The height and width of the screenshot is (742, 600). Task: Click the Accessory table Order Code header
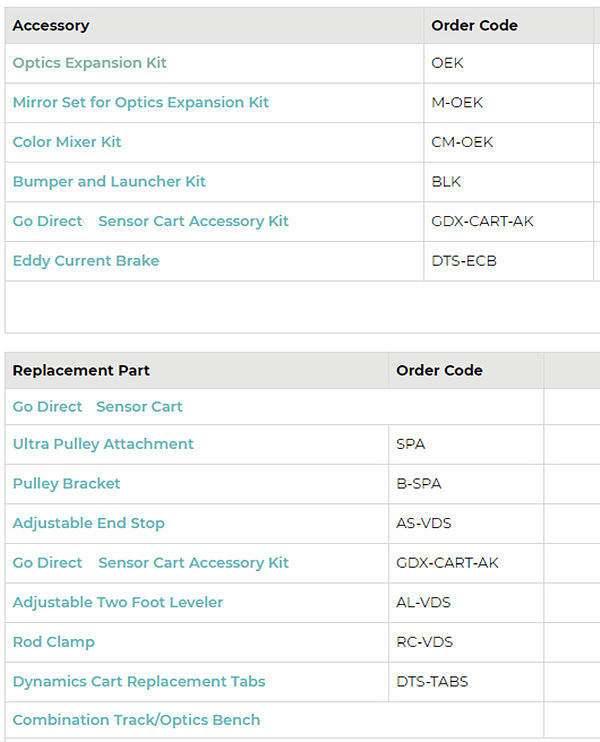(474, 25)
